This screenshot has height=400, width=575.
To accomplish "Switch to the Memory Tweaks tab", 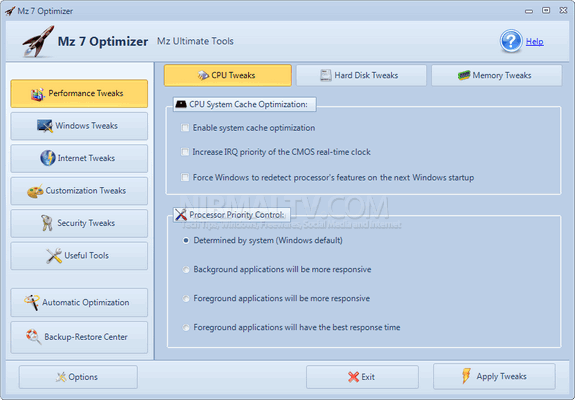I will tap(497, 76).
